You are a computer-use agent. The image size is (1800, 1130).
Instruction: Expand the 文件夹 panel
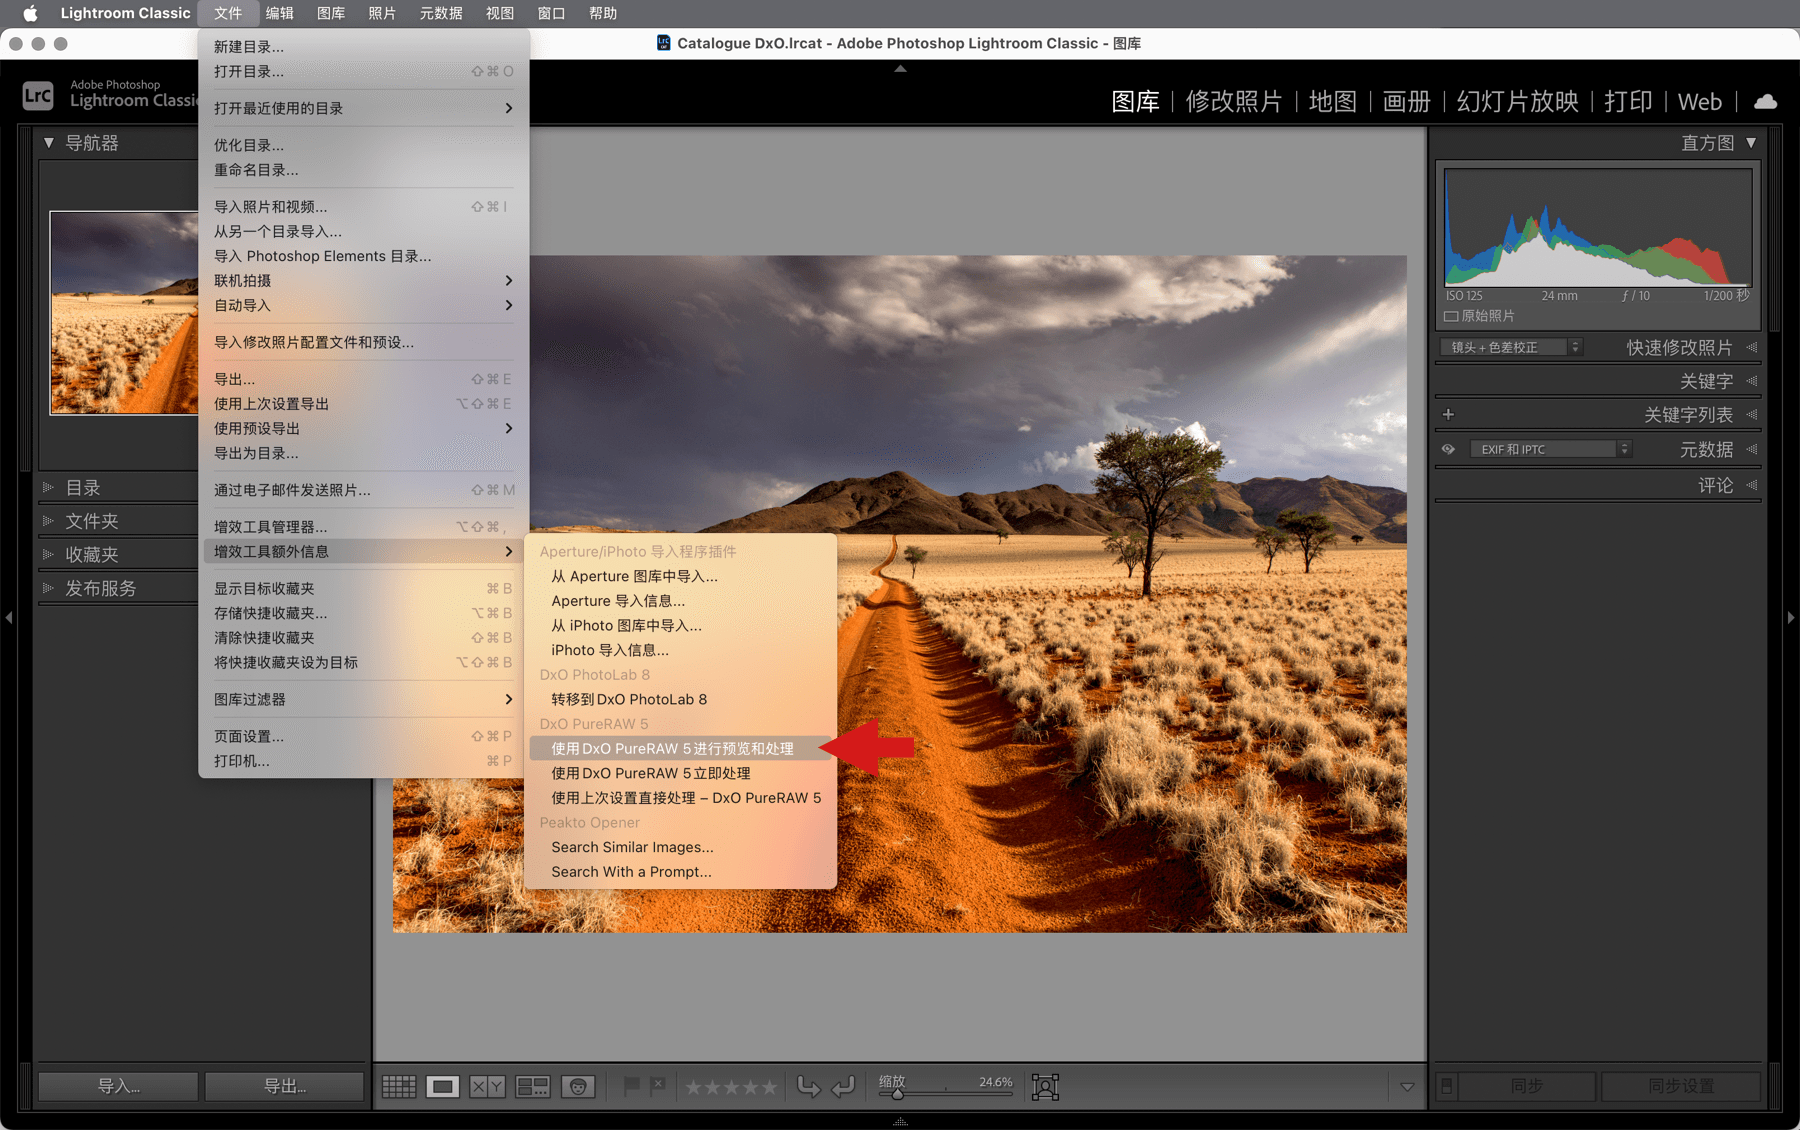[x=47, y=521]
